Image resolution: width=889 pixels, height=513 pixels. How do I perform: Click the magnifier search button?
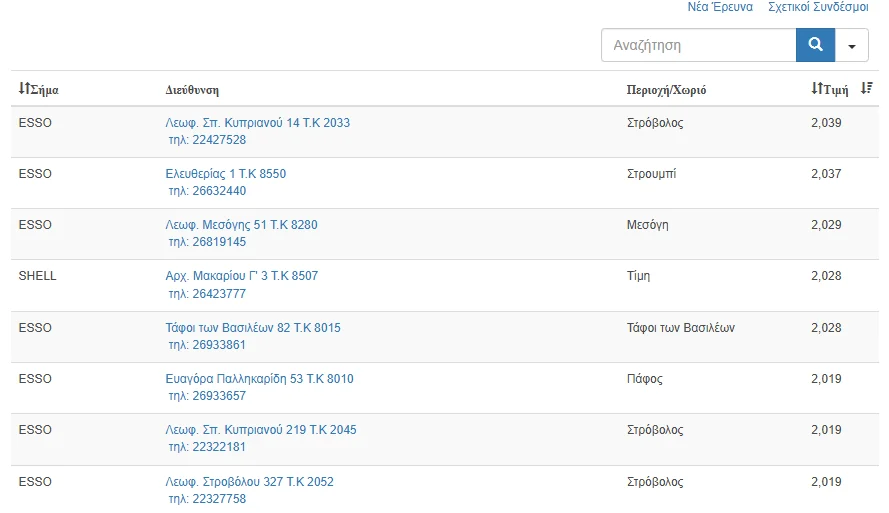815,45
